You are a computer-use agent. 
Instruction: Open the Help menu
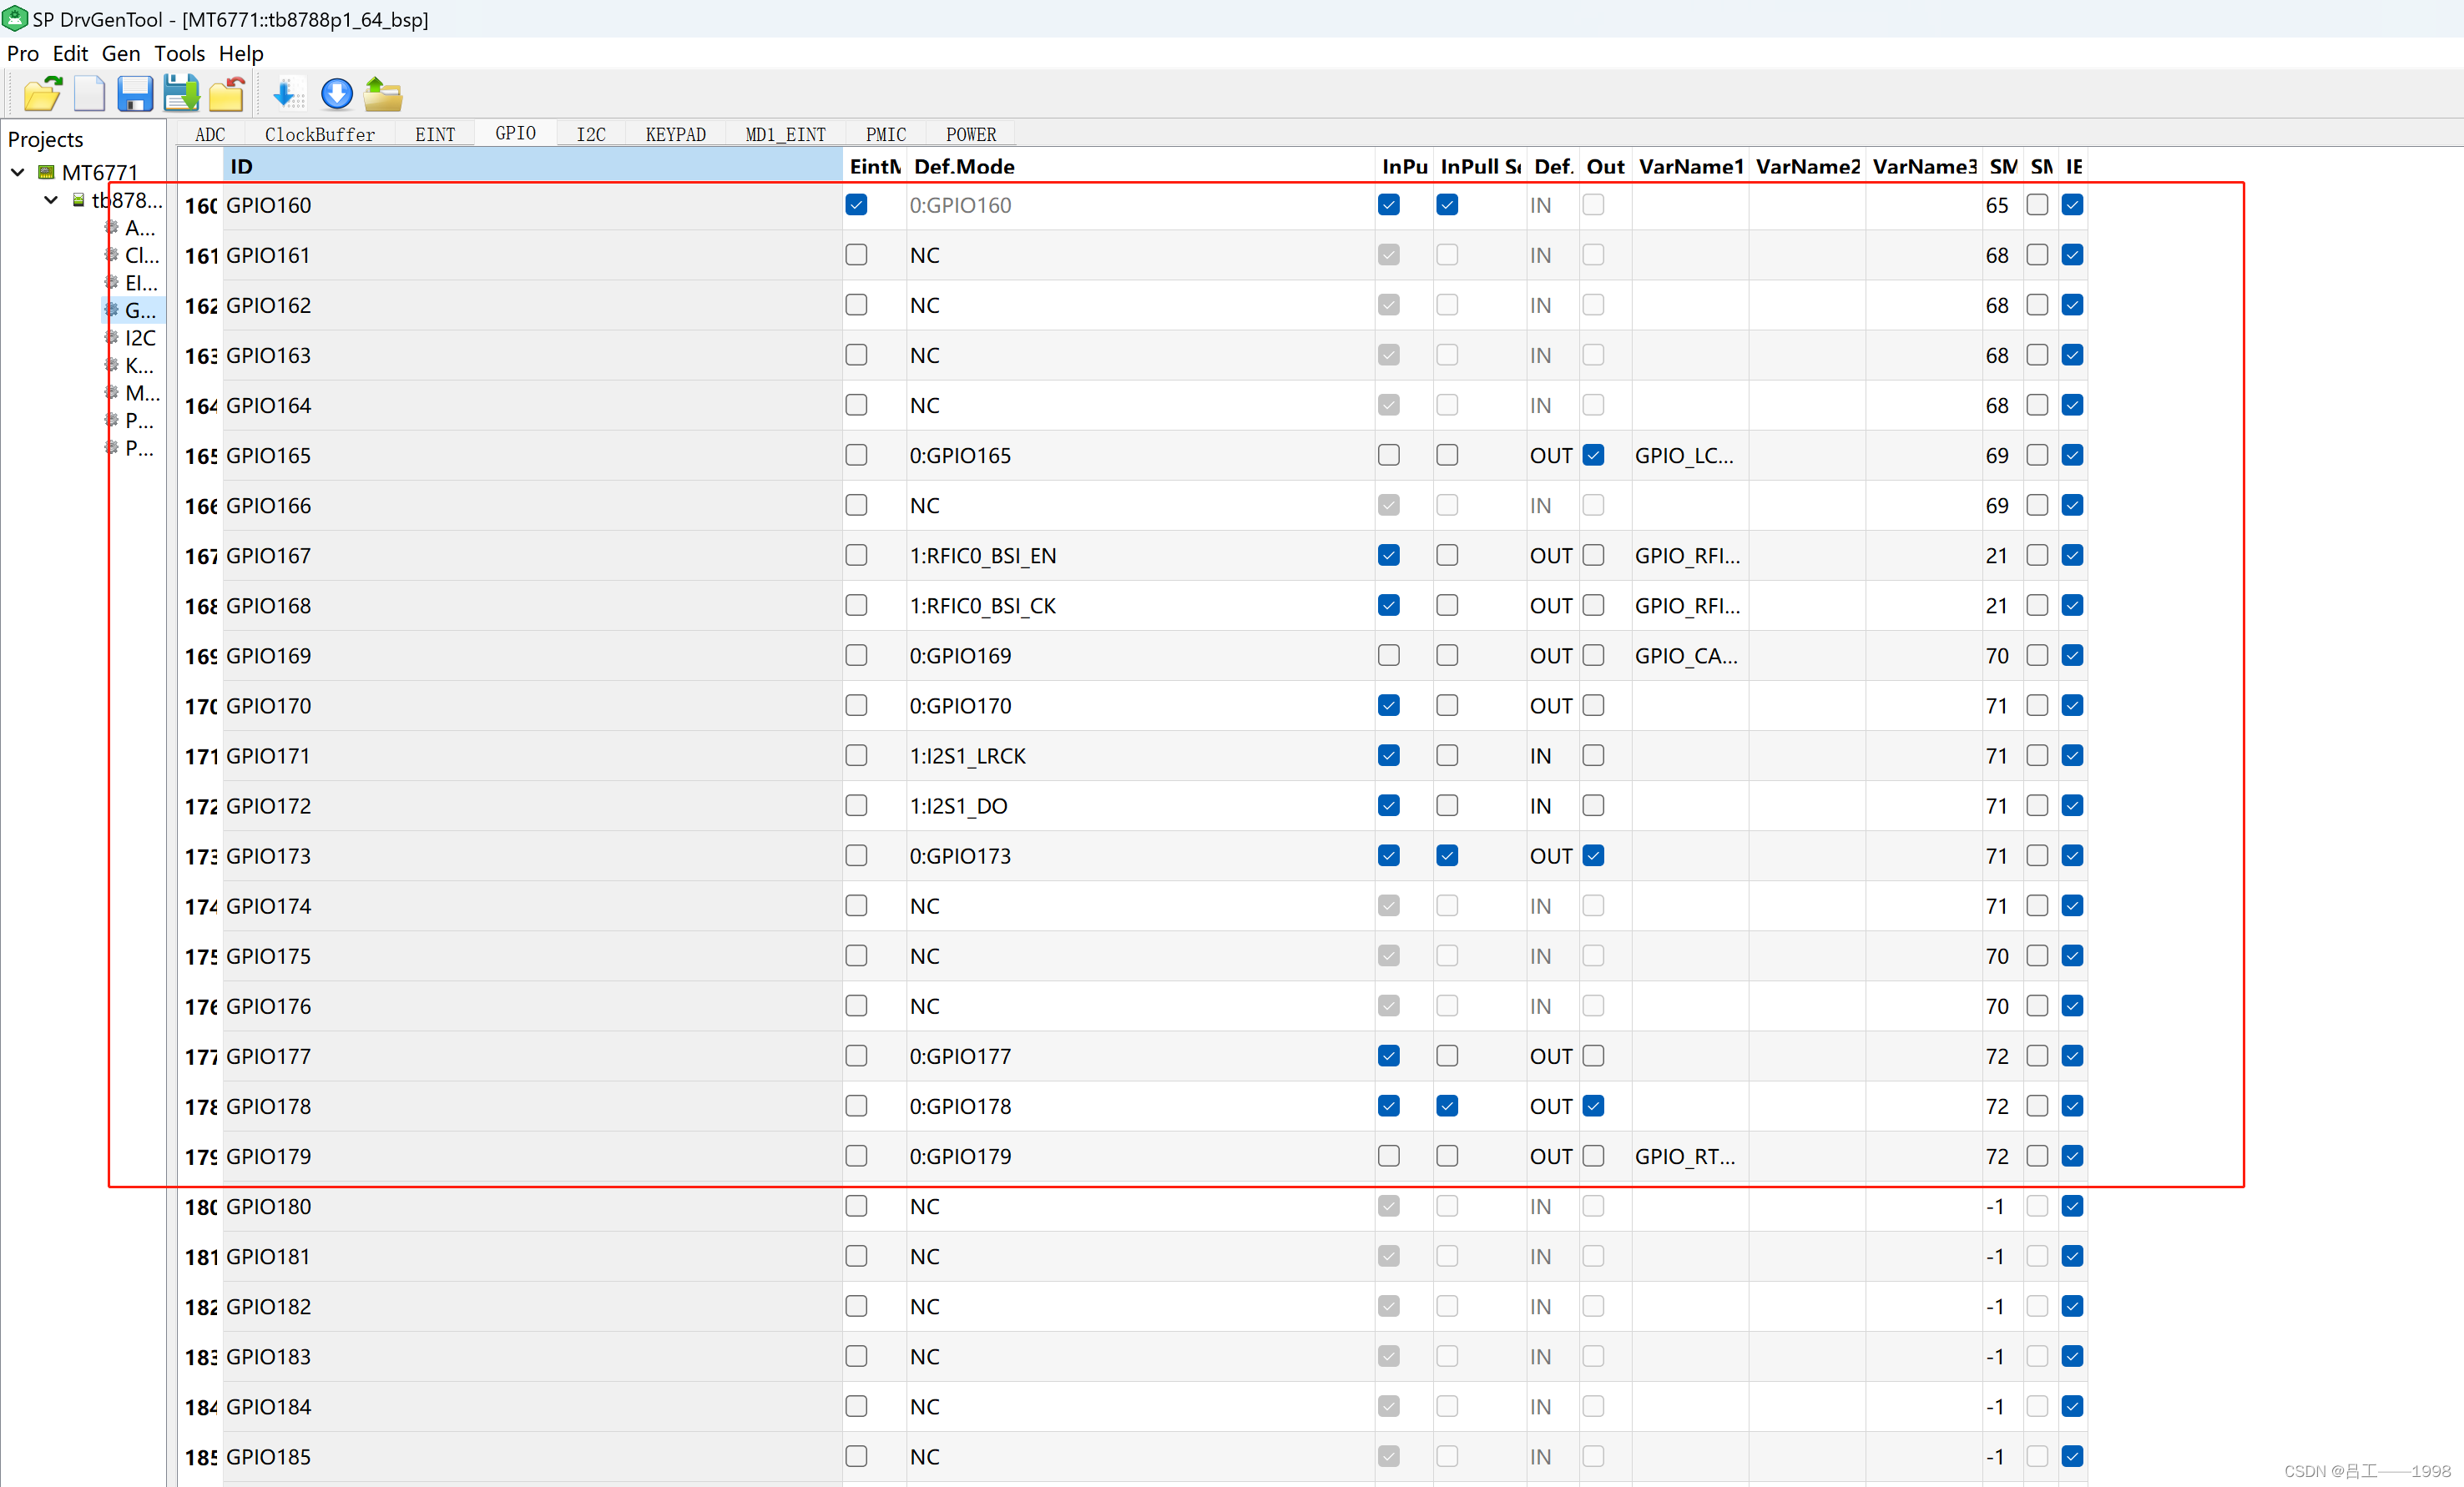click(x=241, y=53)
